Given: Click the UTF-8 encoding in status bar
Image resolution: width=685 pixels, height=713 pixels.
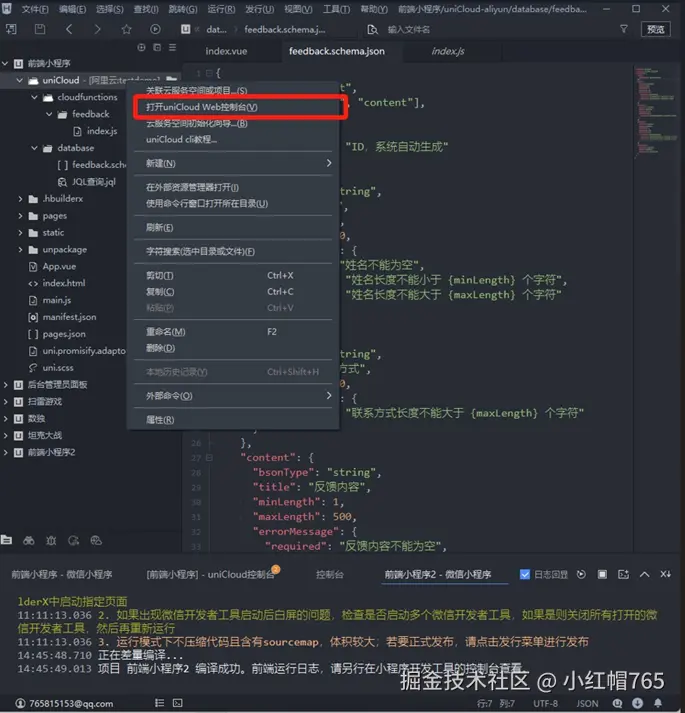Looking at the screenshot, I should tap(545, 703).
